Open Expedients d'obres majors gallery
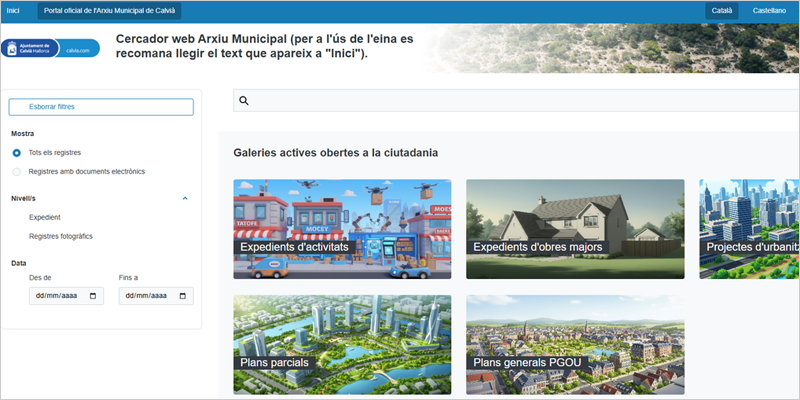This screenshot has height=400, width=800. pyautogui.click(x=575, y=229)
